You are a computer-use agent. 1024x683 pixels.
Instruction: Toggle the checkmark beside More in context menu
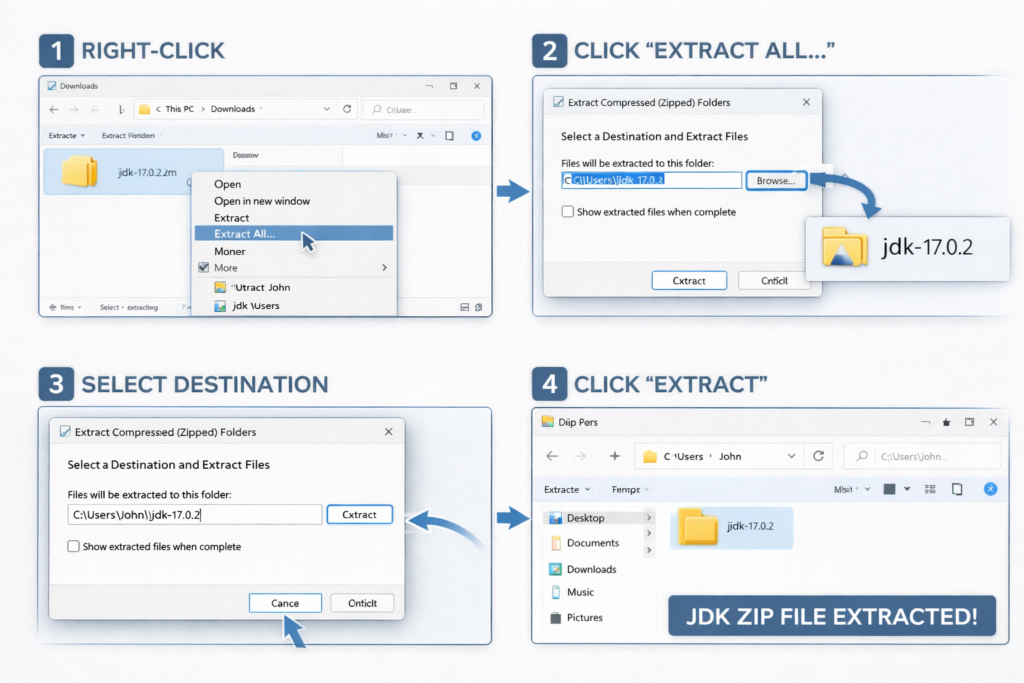(204, 268)
